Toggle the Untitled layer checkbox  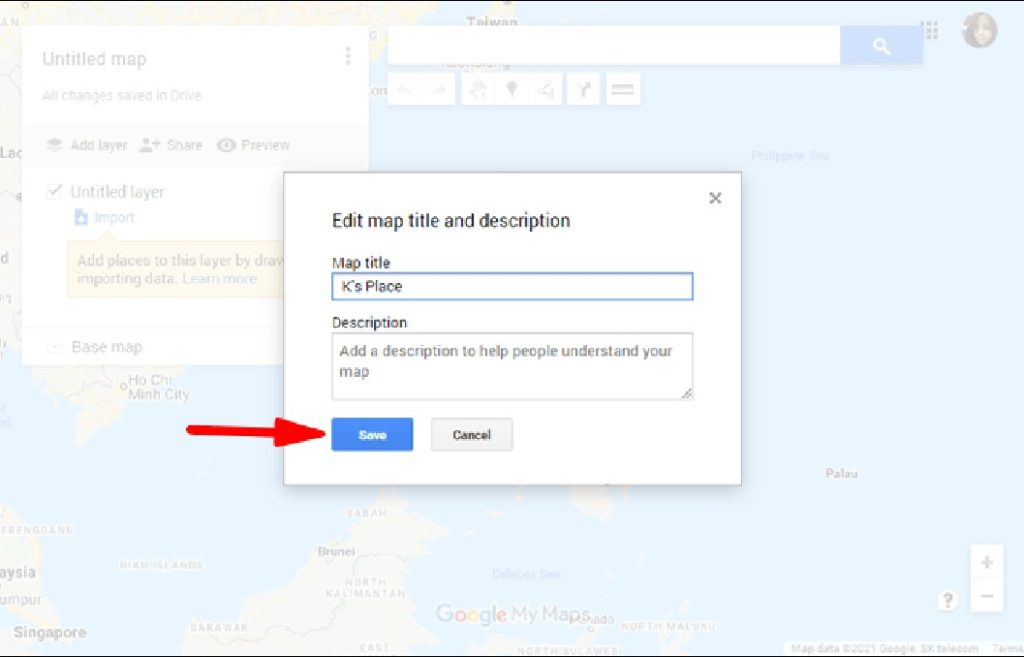54,192
